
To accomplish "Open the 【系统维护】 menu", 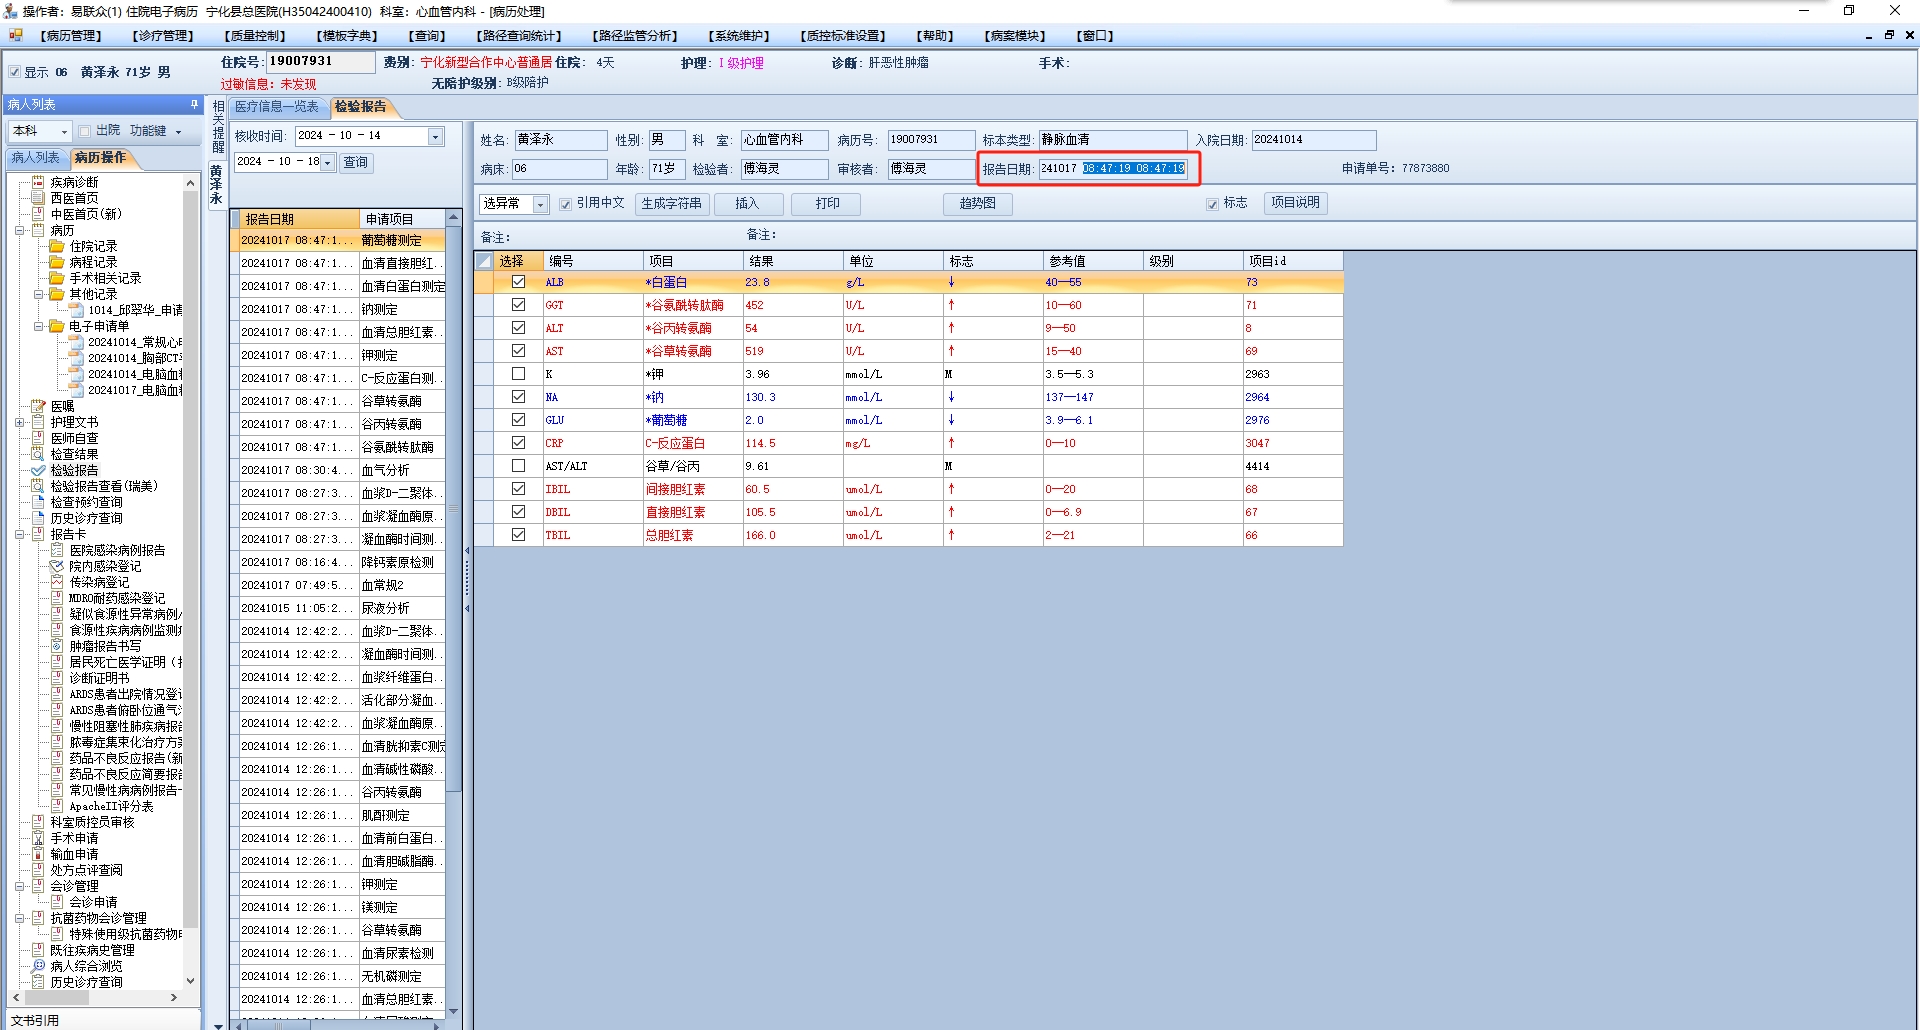I will click(739, 36).
